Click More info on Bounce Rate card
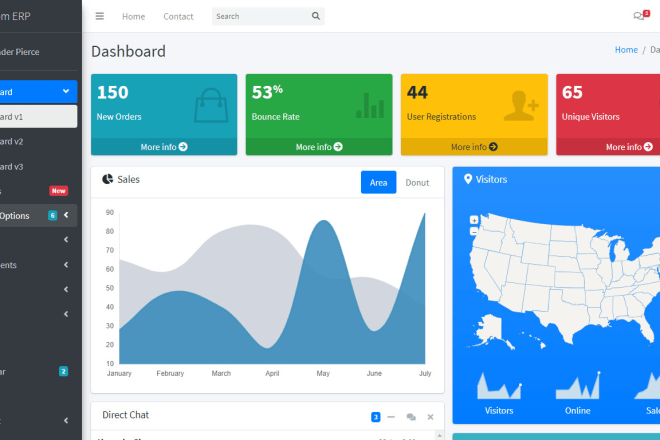This screenshot has width=660, height=440. (319, 147)
